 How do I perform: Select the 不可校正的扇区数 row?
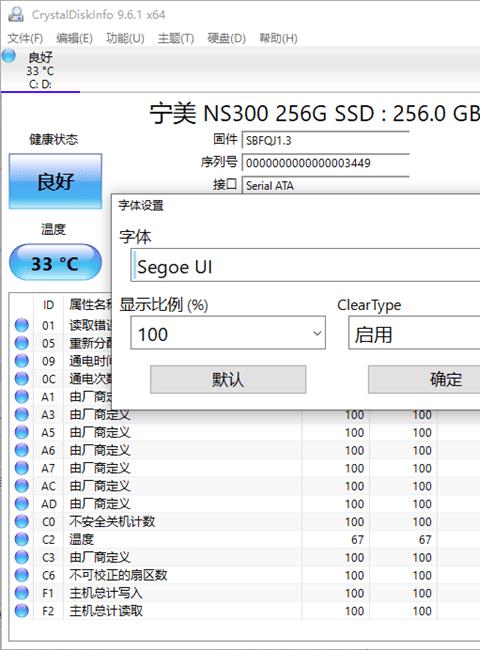[x=245, y=575]
